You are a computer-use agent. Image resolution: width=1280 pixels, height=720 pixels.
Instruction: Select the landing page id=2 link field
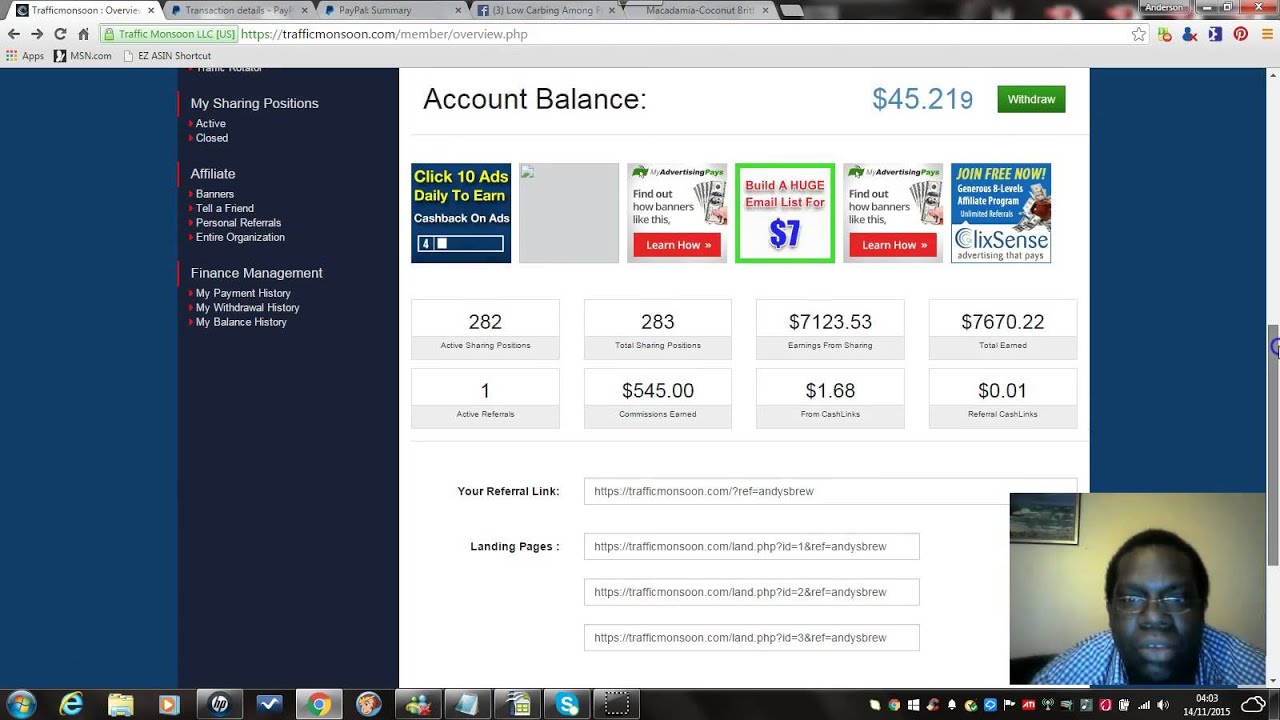pyautogui.click(x=751, y=592)
